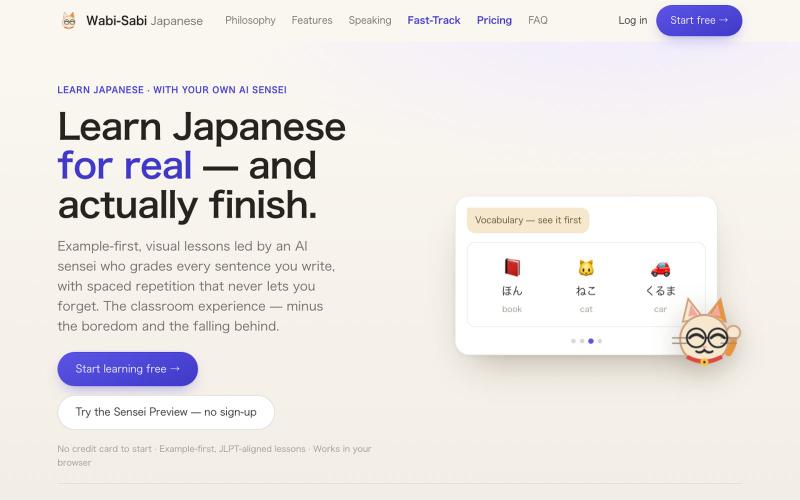Click the cat emoji above ねこ
The width and height of the screenshot is (800, 500).
[x=586, y=268]
